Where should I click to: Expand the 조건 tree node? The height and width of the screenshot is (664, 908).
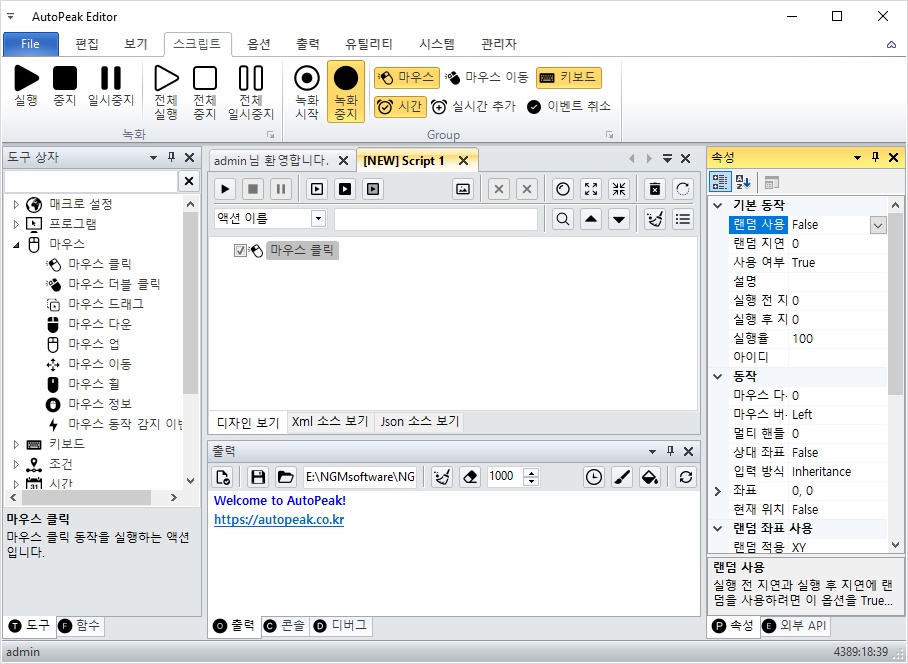pos(16,464)
